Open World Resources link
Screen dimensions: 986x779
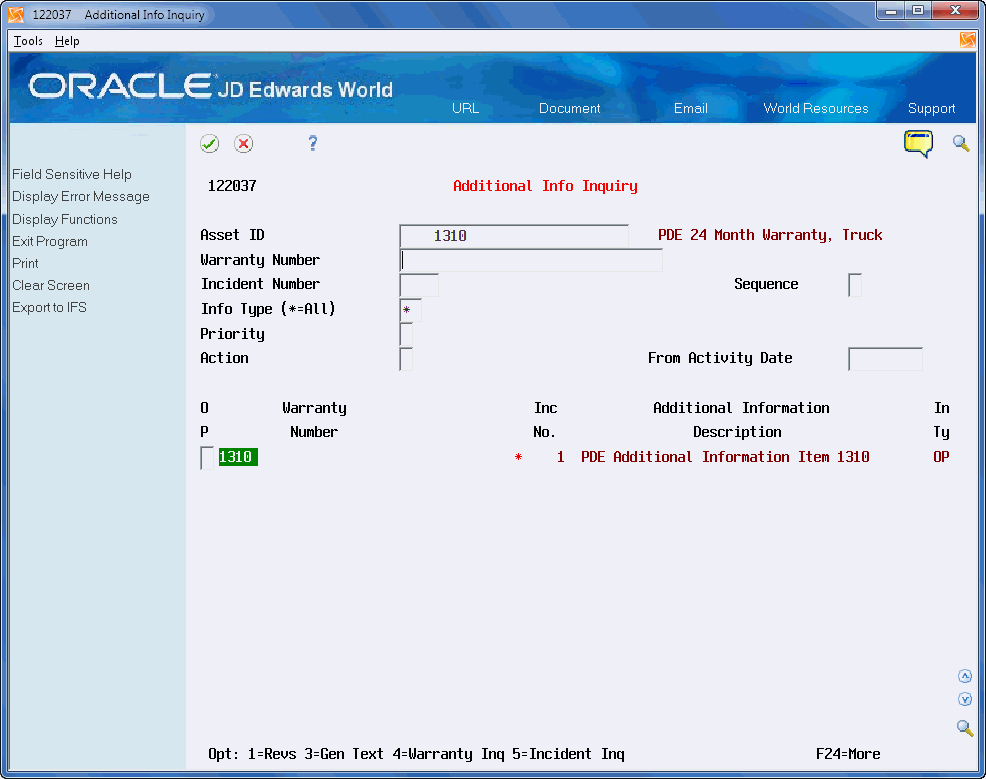(x=816, y=108)
